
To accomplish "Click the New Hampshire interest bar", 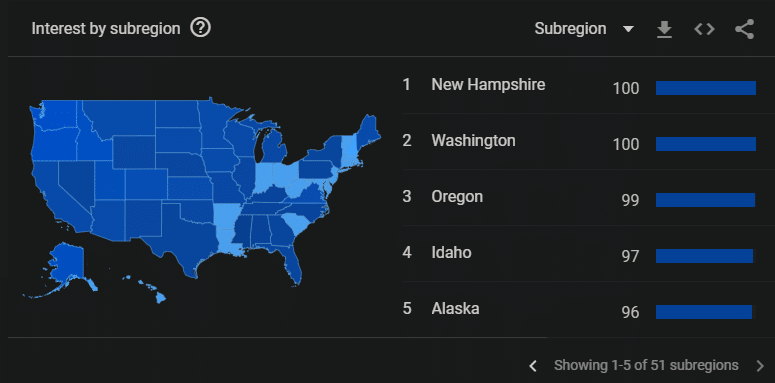I will (x=706, y=88).
